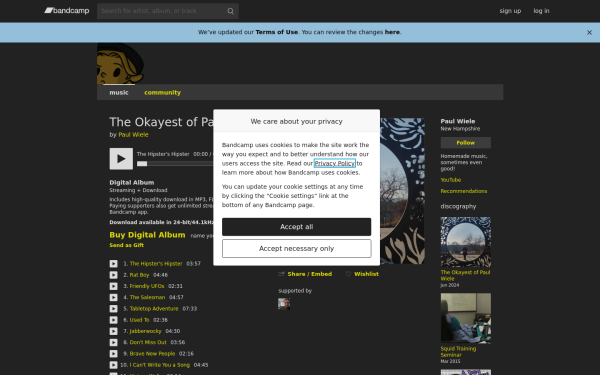Image resolution: width=600 pixels, height=375 pixels.
Task: Click the Wishlist heart icon
Action: [348, 274]
